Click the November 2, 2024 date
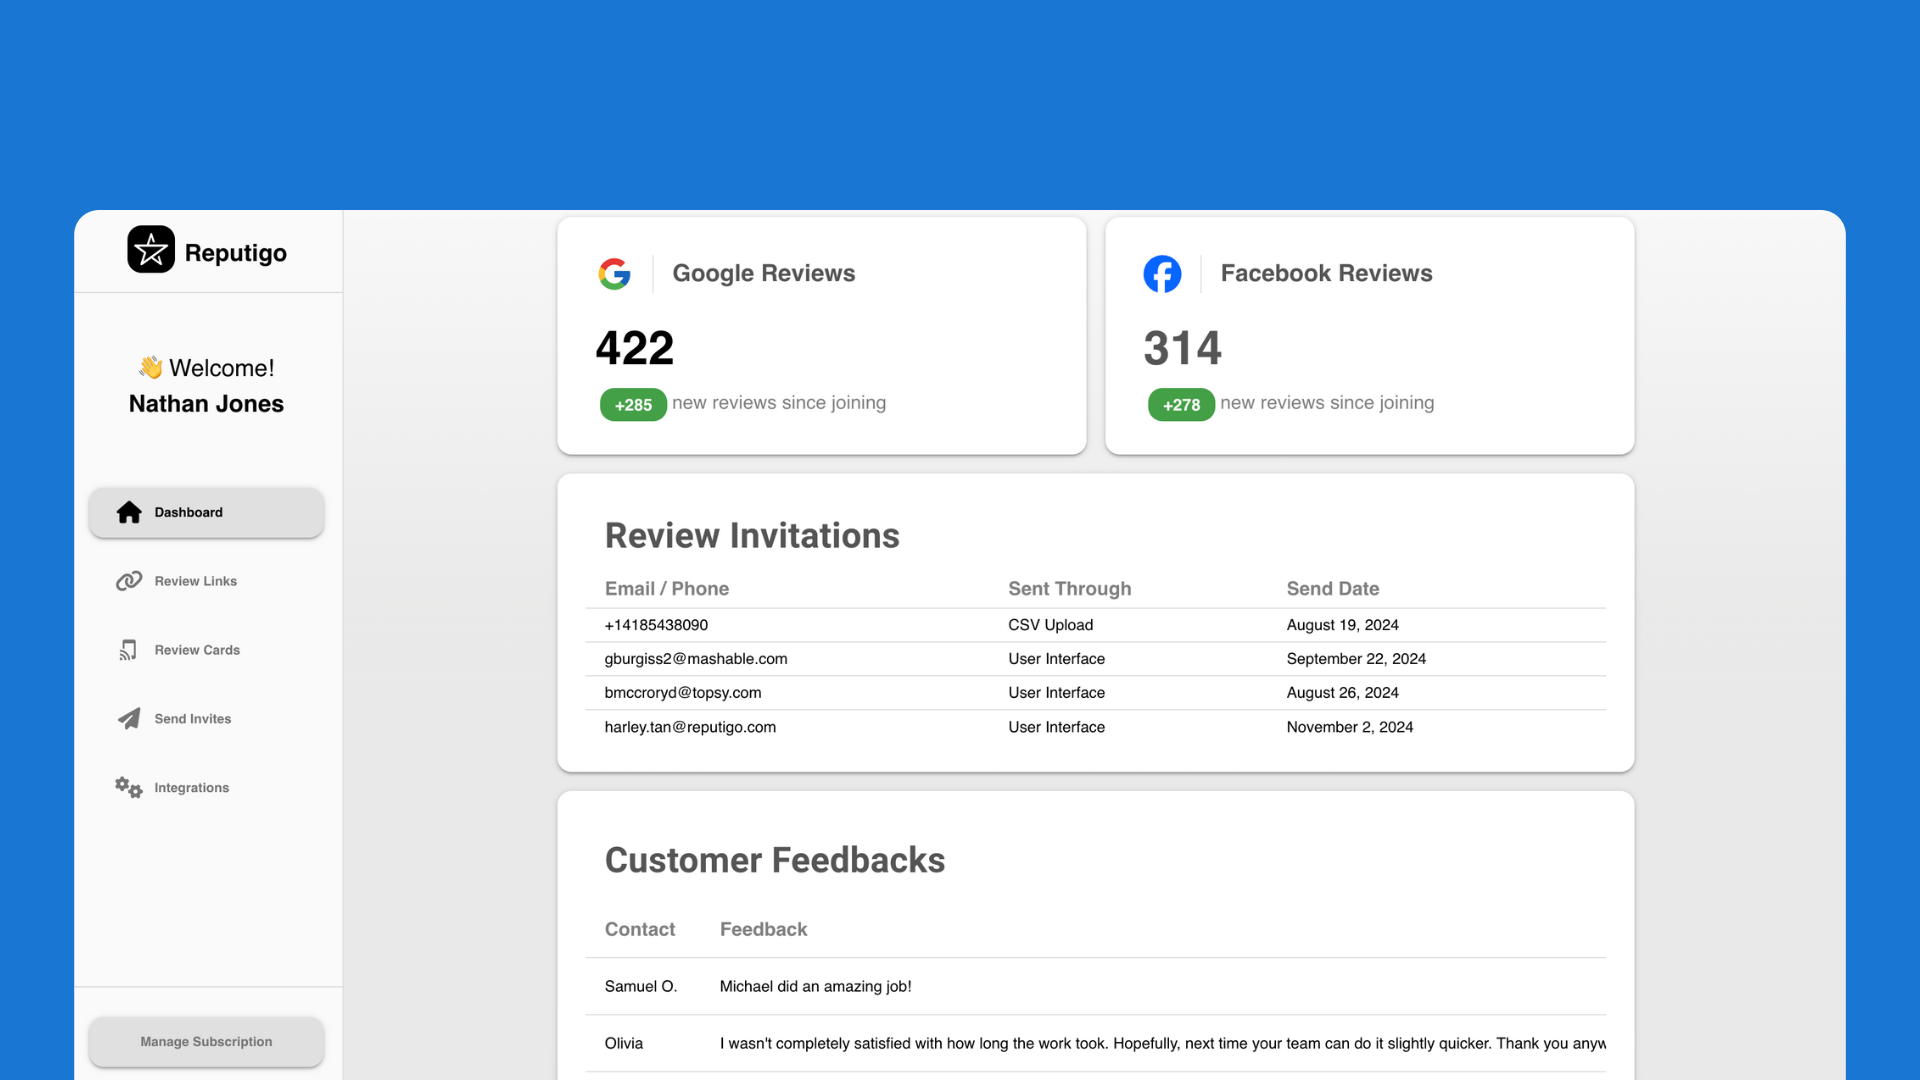This screenshot has width=1920, height=1080. point(1350,727)
